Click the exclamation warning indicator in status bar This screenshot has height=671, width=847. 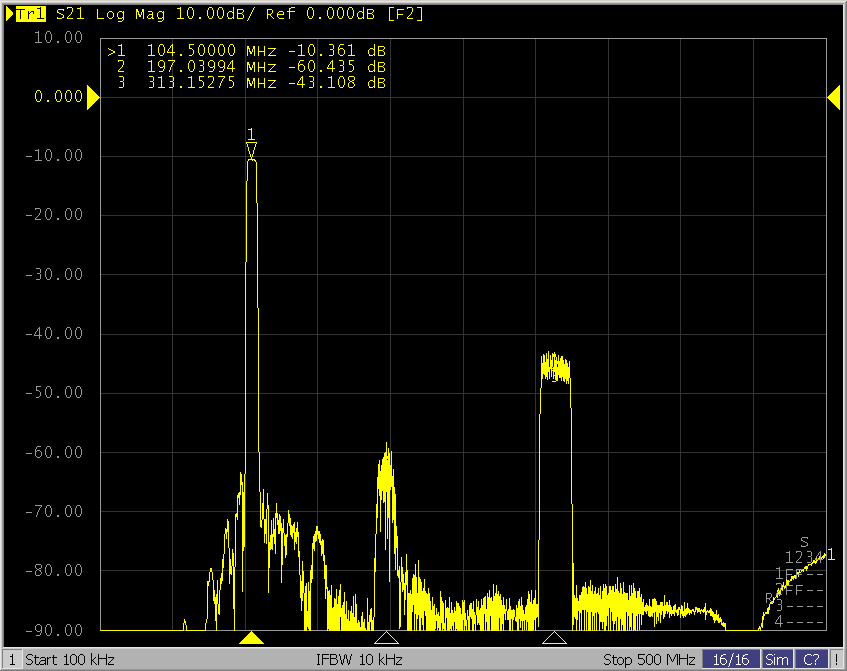point(837,660)
